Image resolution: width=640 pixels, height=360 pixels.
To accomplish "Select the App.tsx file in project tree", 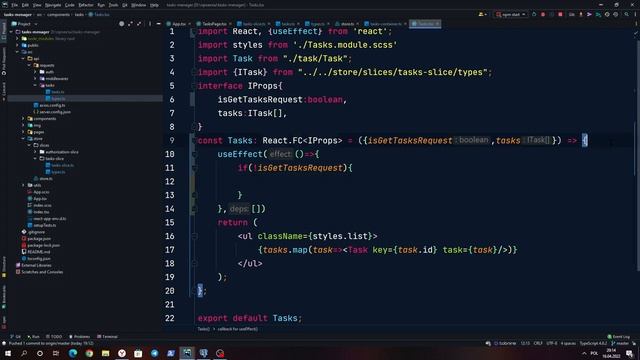I will click(x=40, y=198).
